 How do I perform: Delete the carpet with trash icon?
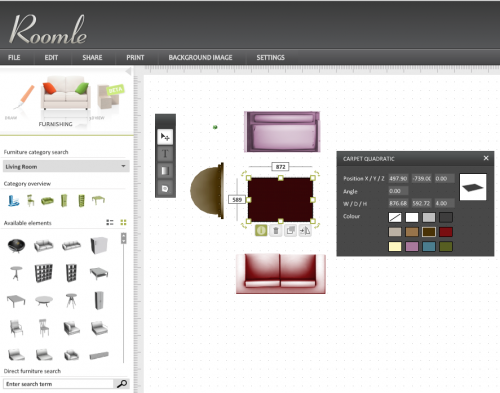point(276,230)
